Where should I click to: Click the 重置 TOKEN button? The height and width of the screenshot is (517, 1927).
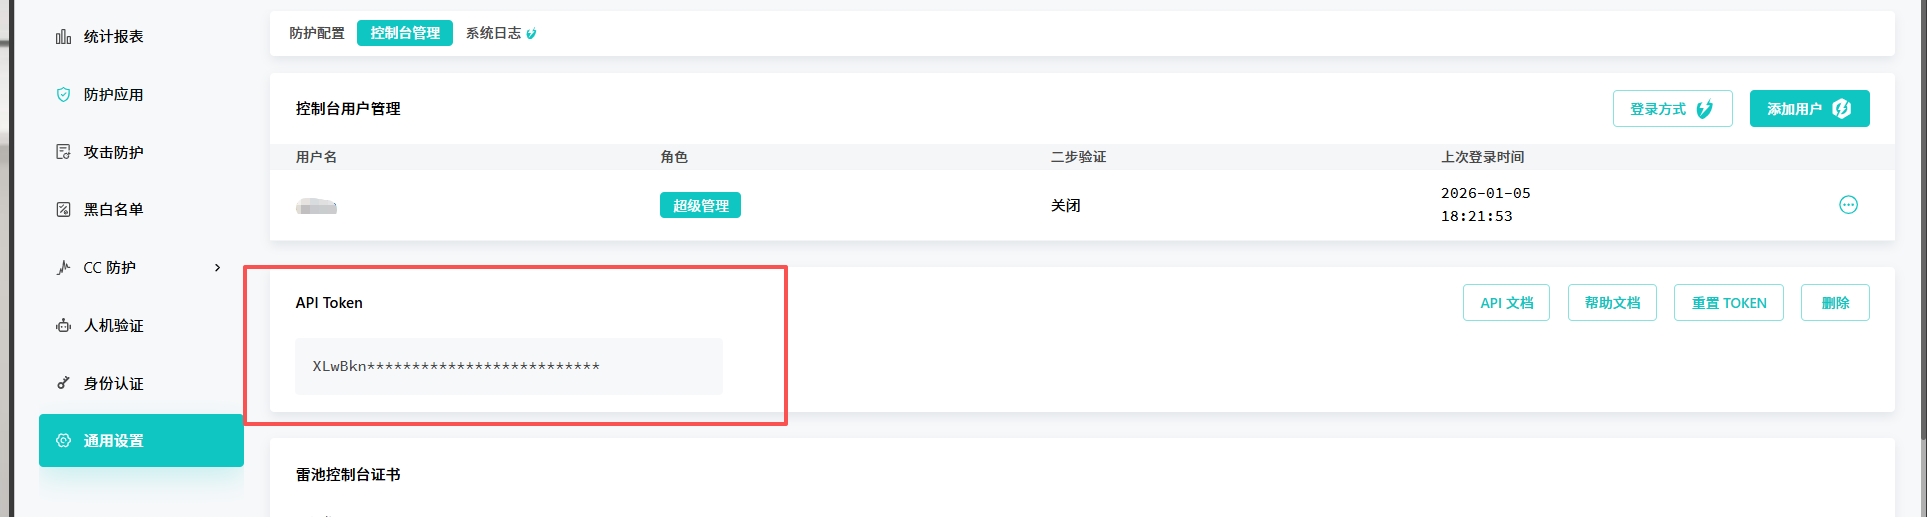point(1728,303)
